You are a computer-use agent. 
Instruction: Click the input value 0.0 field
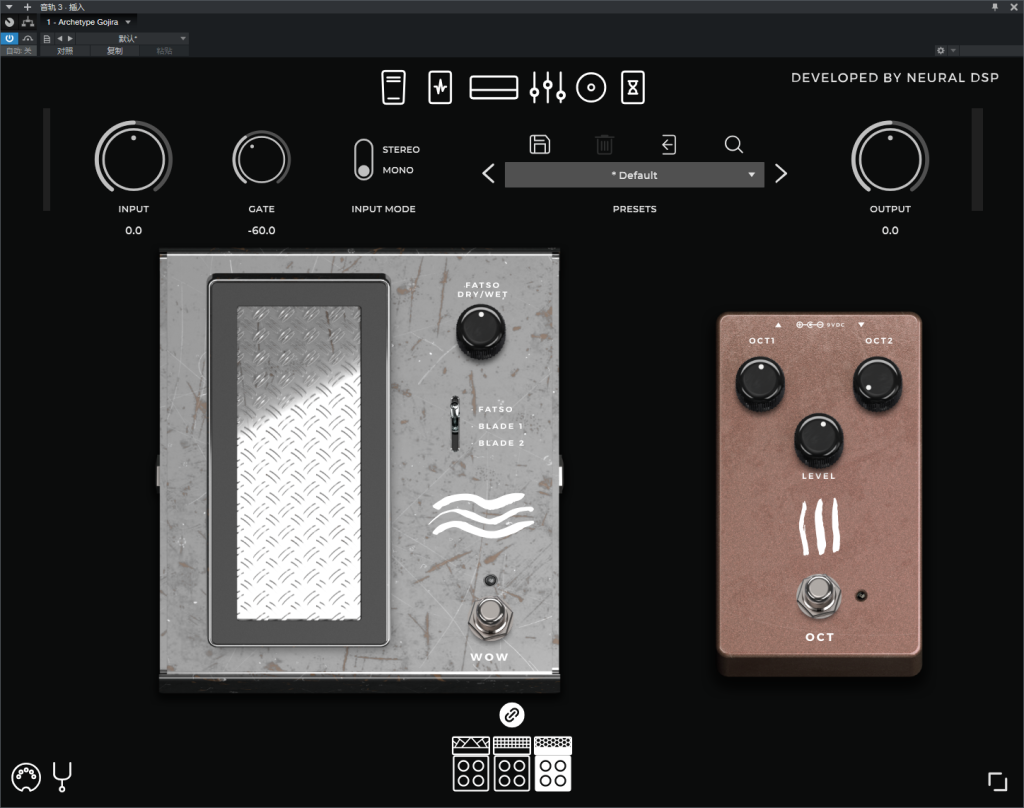(x=133, y=231)
